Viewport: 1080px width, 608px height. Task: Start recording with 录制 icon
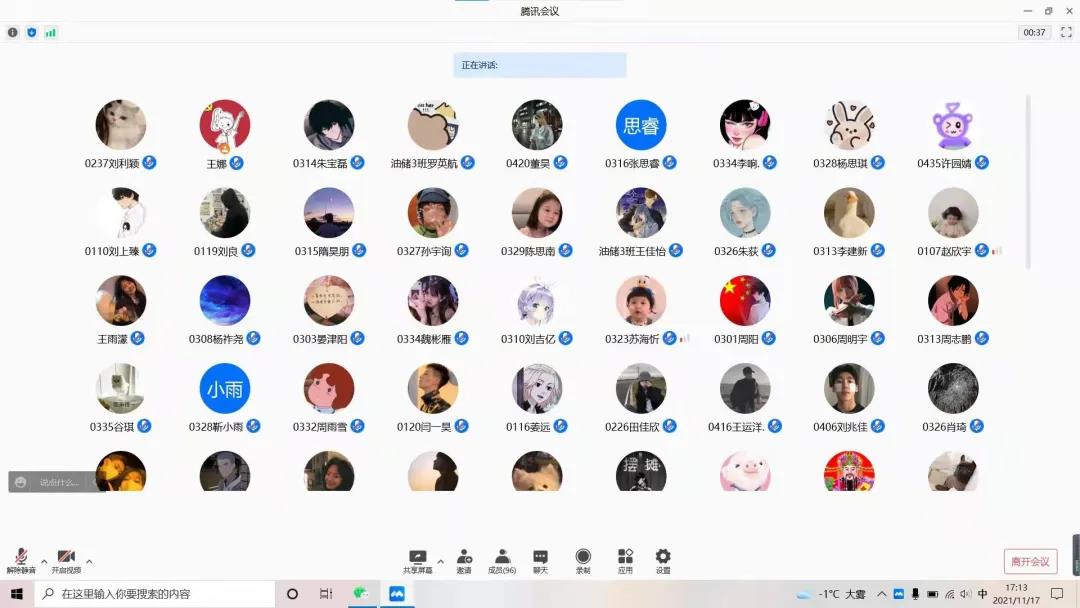point(583,560)
